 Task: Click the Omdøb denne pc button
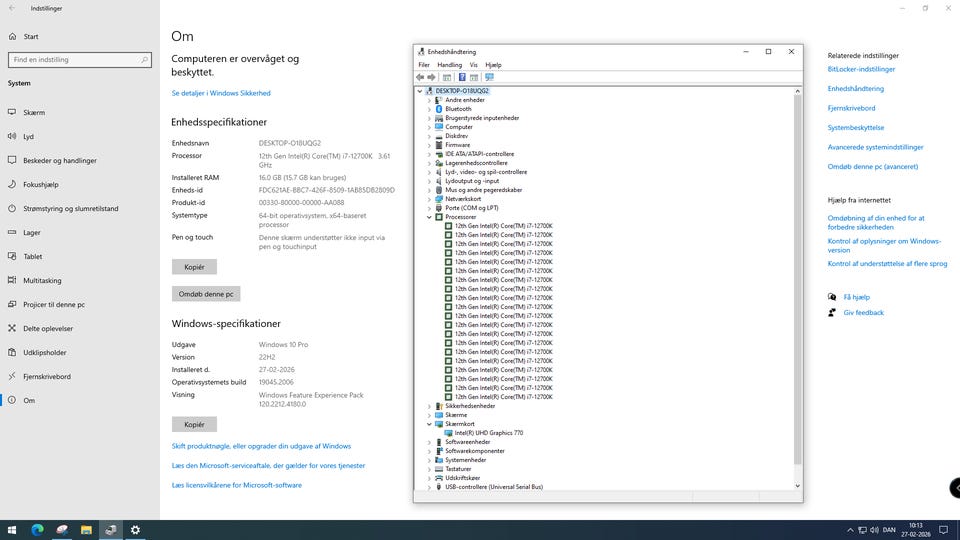click(206, 294)
